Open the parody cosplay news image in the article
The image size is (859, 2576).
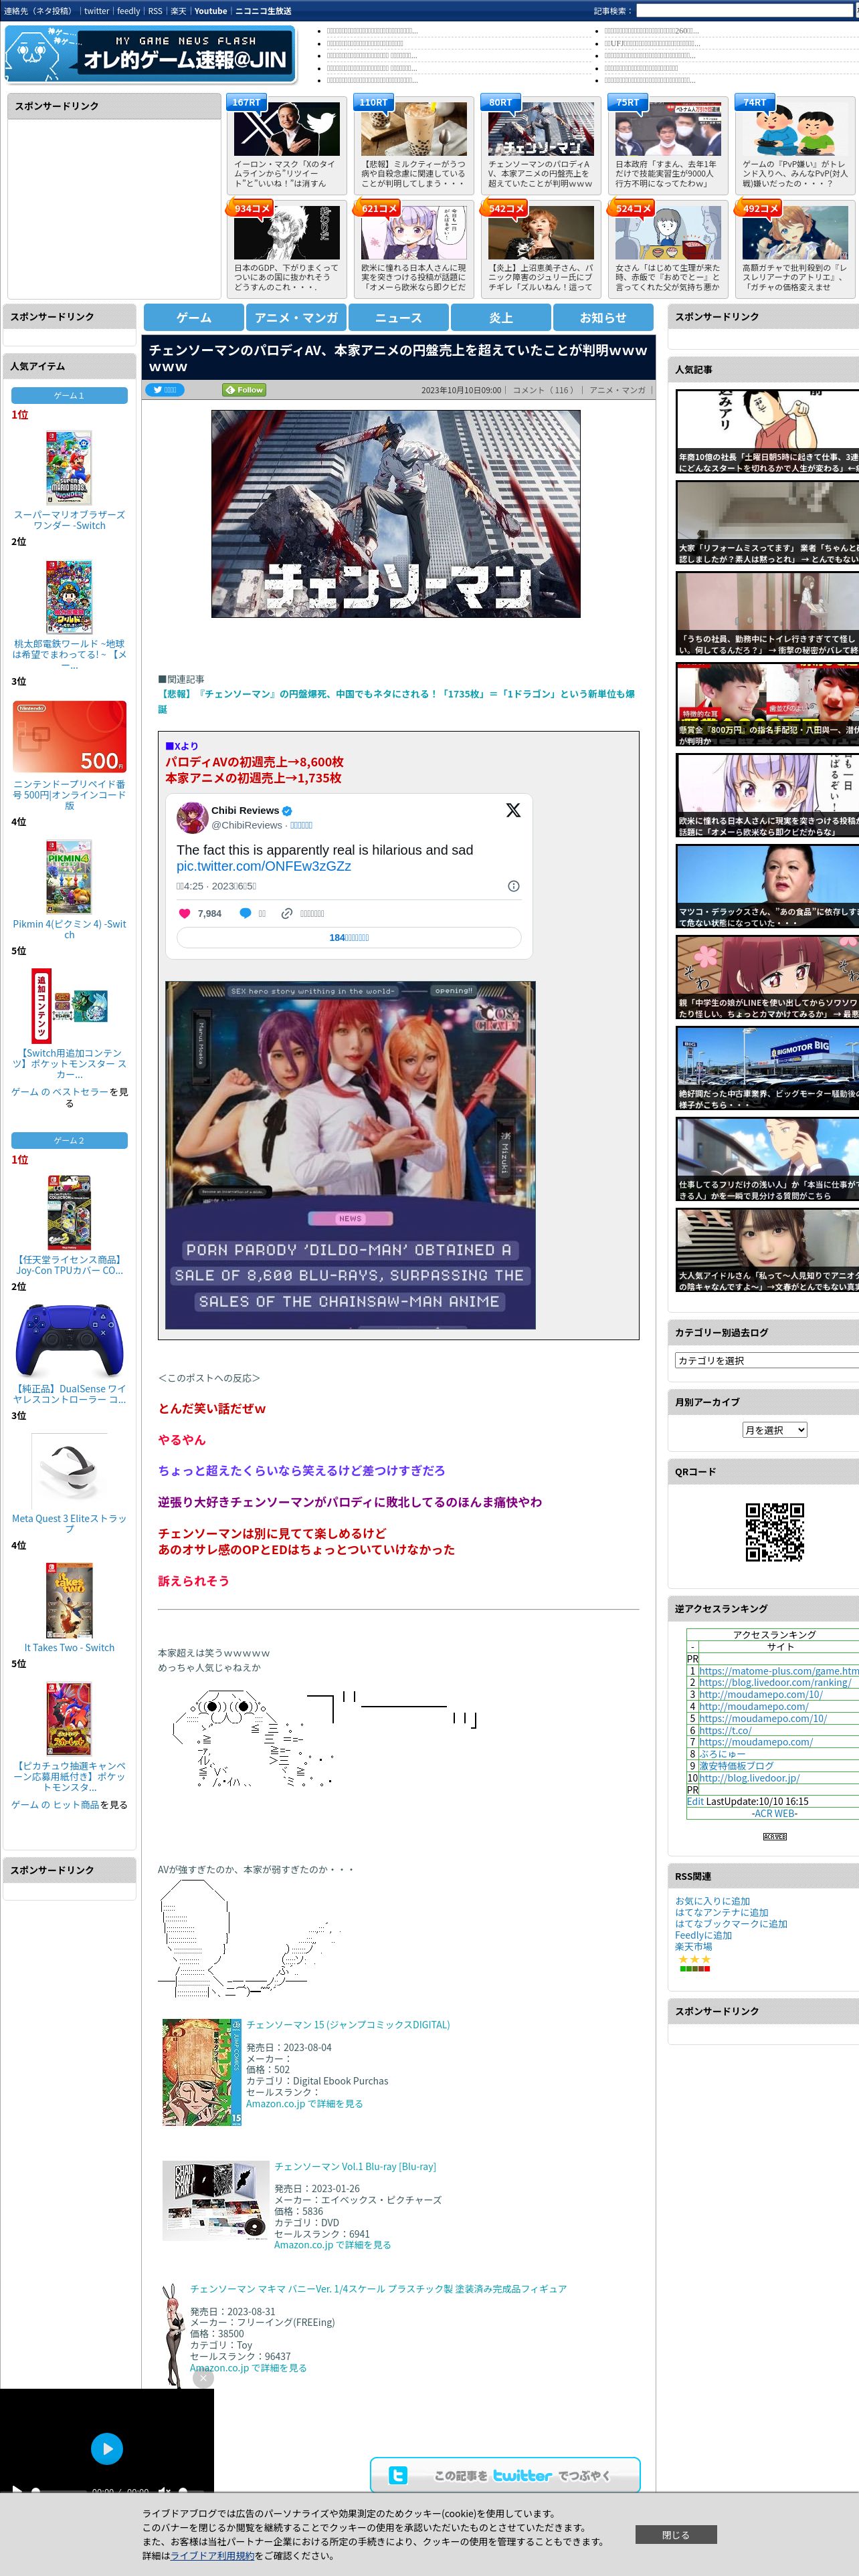[350, 1155]
